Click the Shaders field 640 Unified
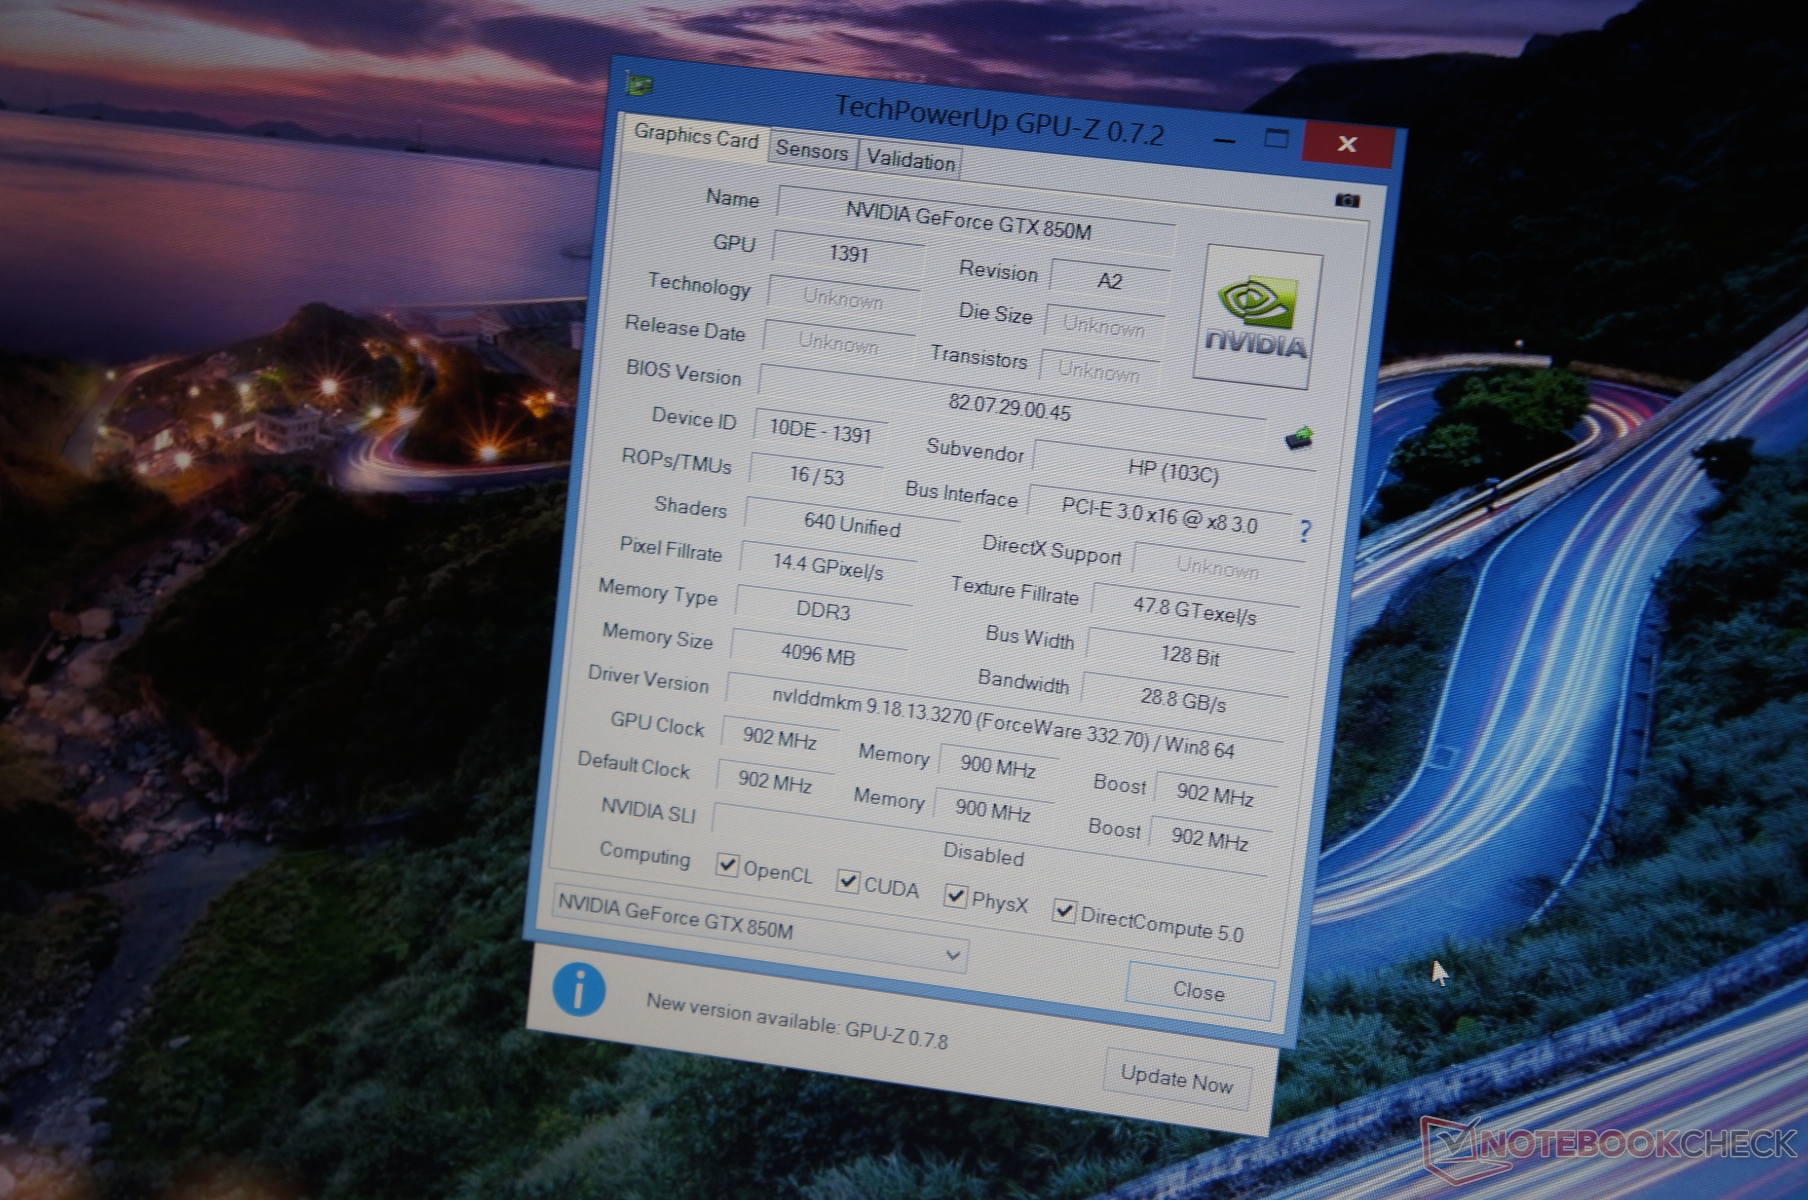 click(851, 524)
